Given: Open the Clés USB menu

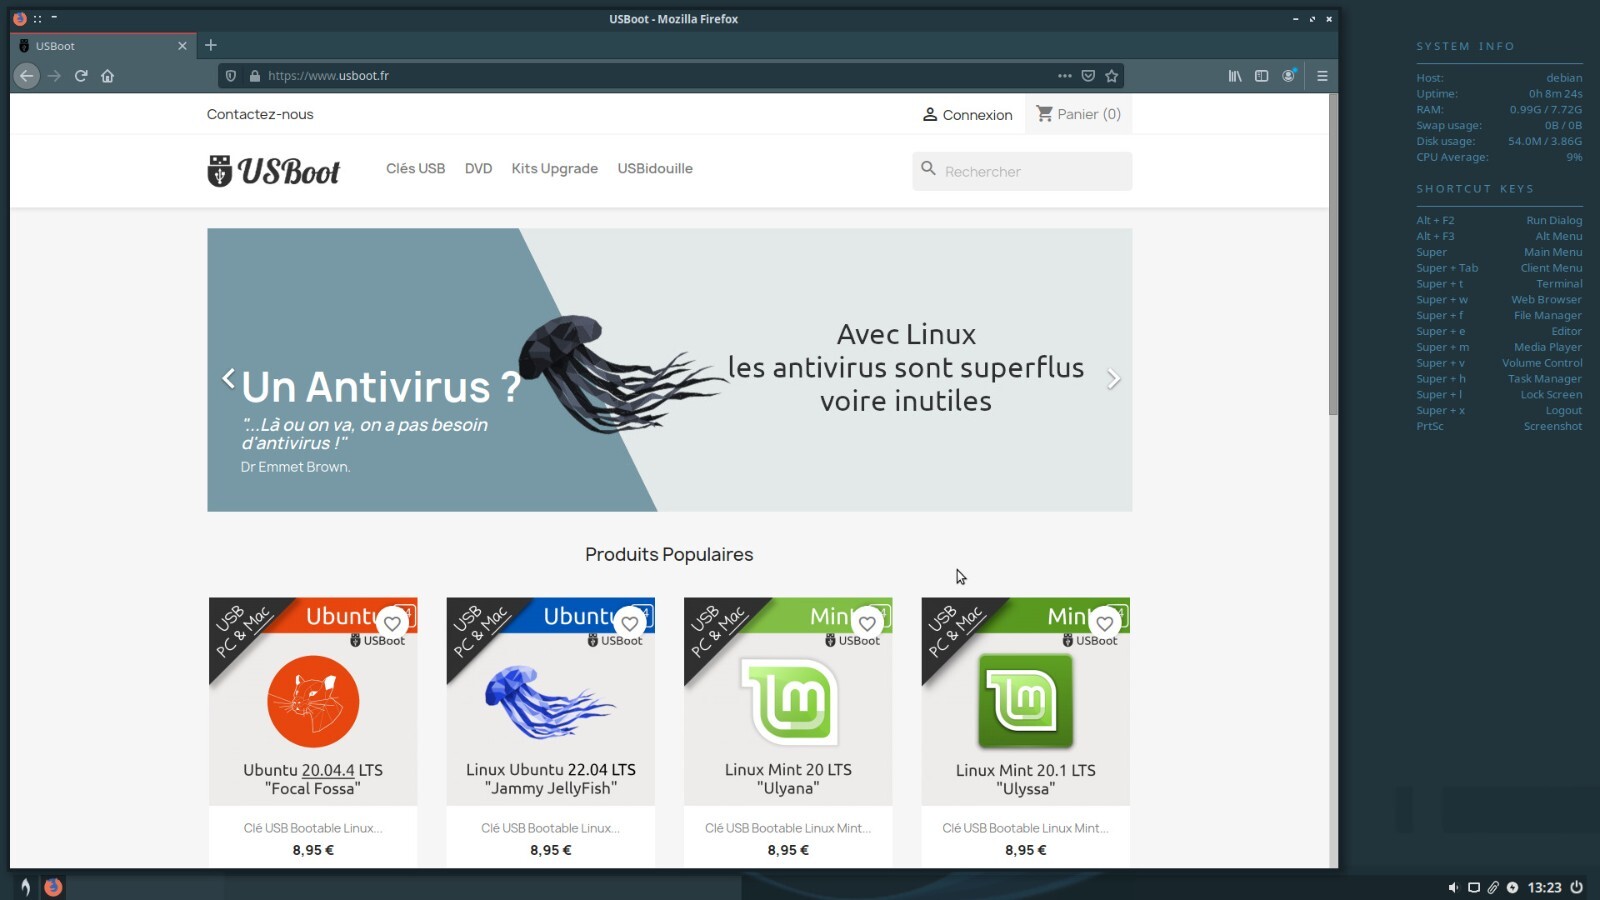Looking at the screenshot, I should 415,168.
